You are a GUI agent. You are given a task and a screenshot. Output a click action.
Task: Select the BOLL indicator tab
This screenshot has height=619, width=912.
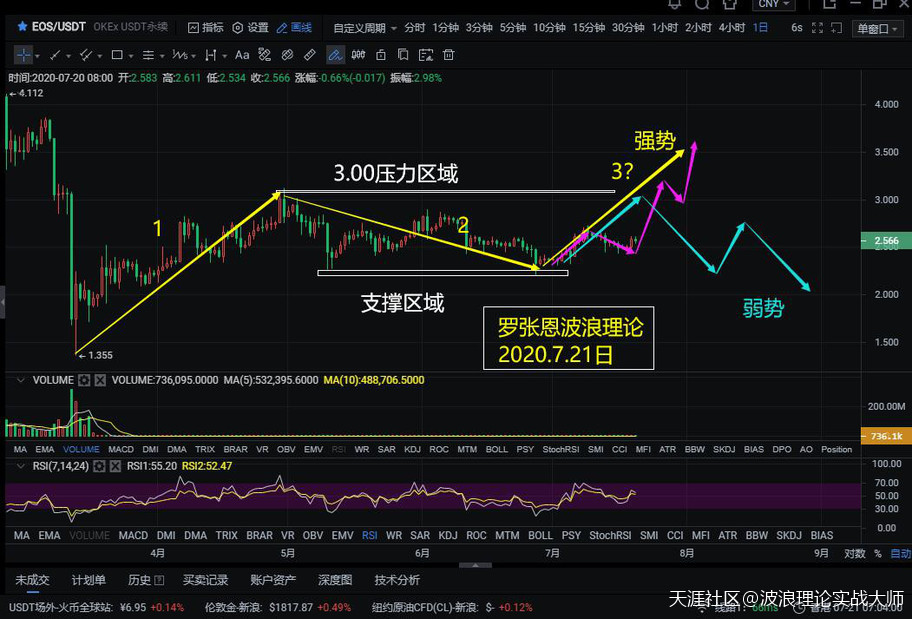point(496,450)
